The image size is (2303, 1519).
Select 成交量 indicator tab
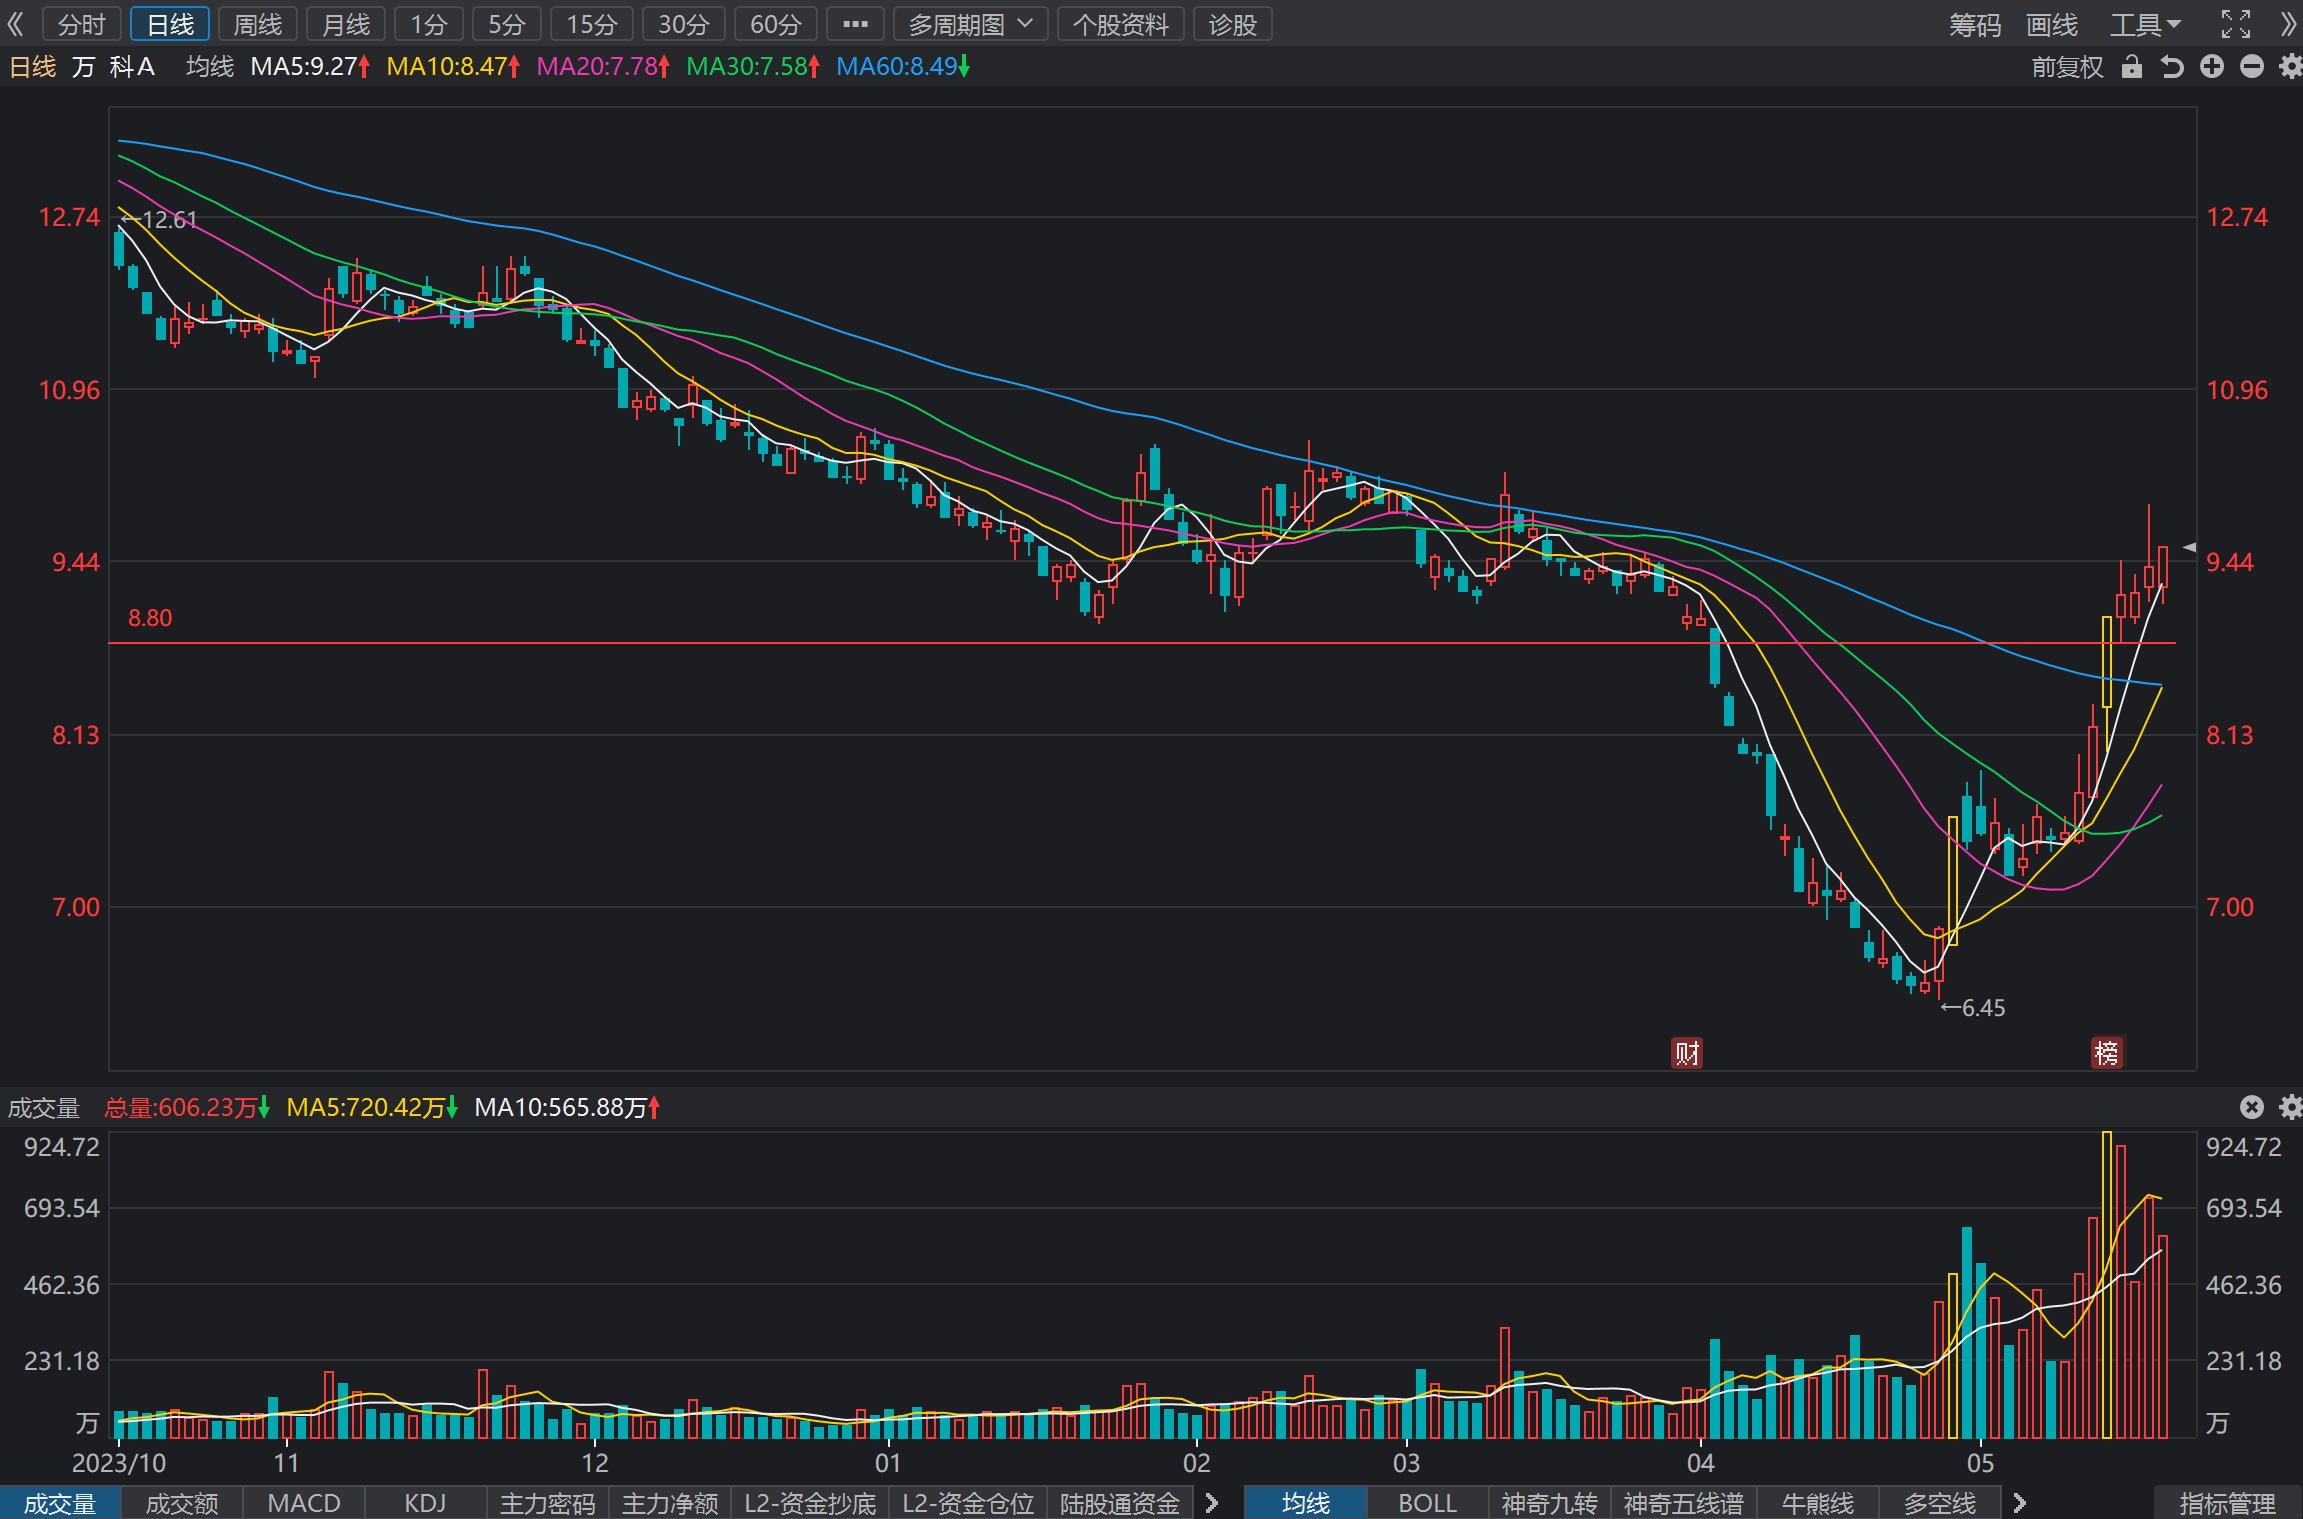point(60,1503)
